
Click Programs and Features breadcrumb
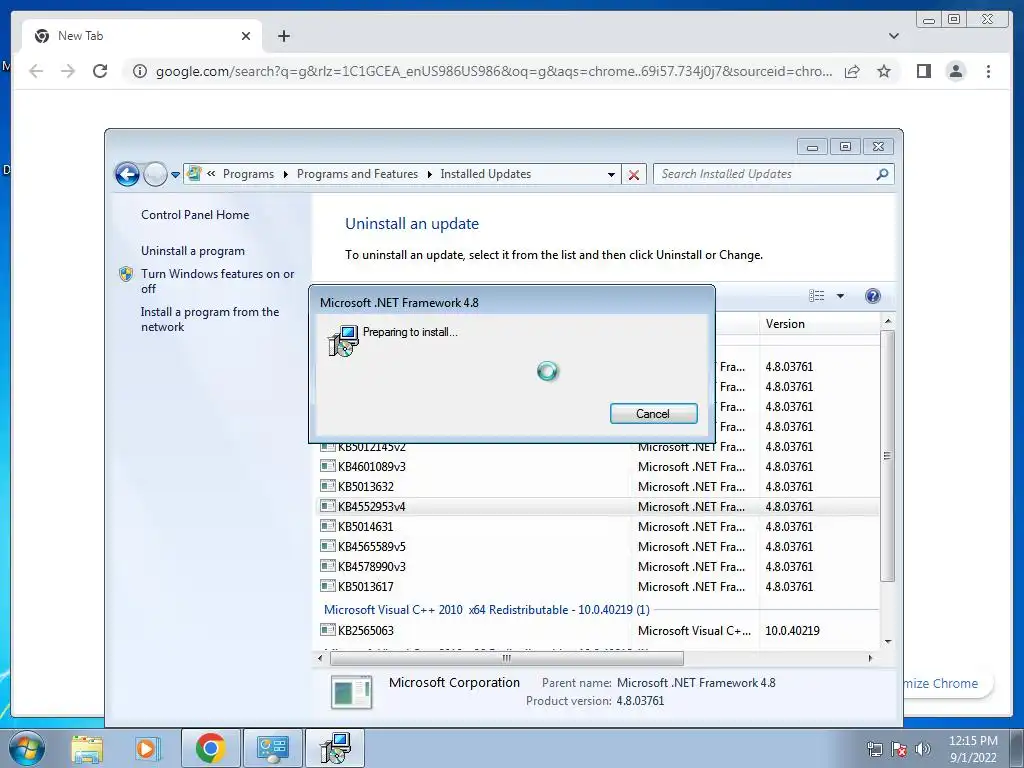pyautogui.click(x=357, y=174)
